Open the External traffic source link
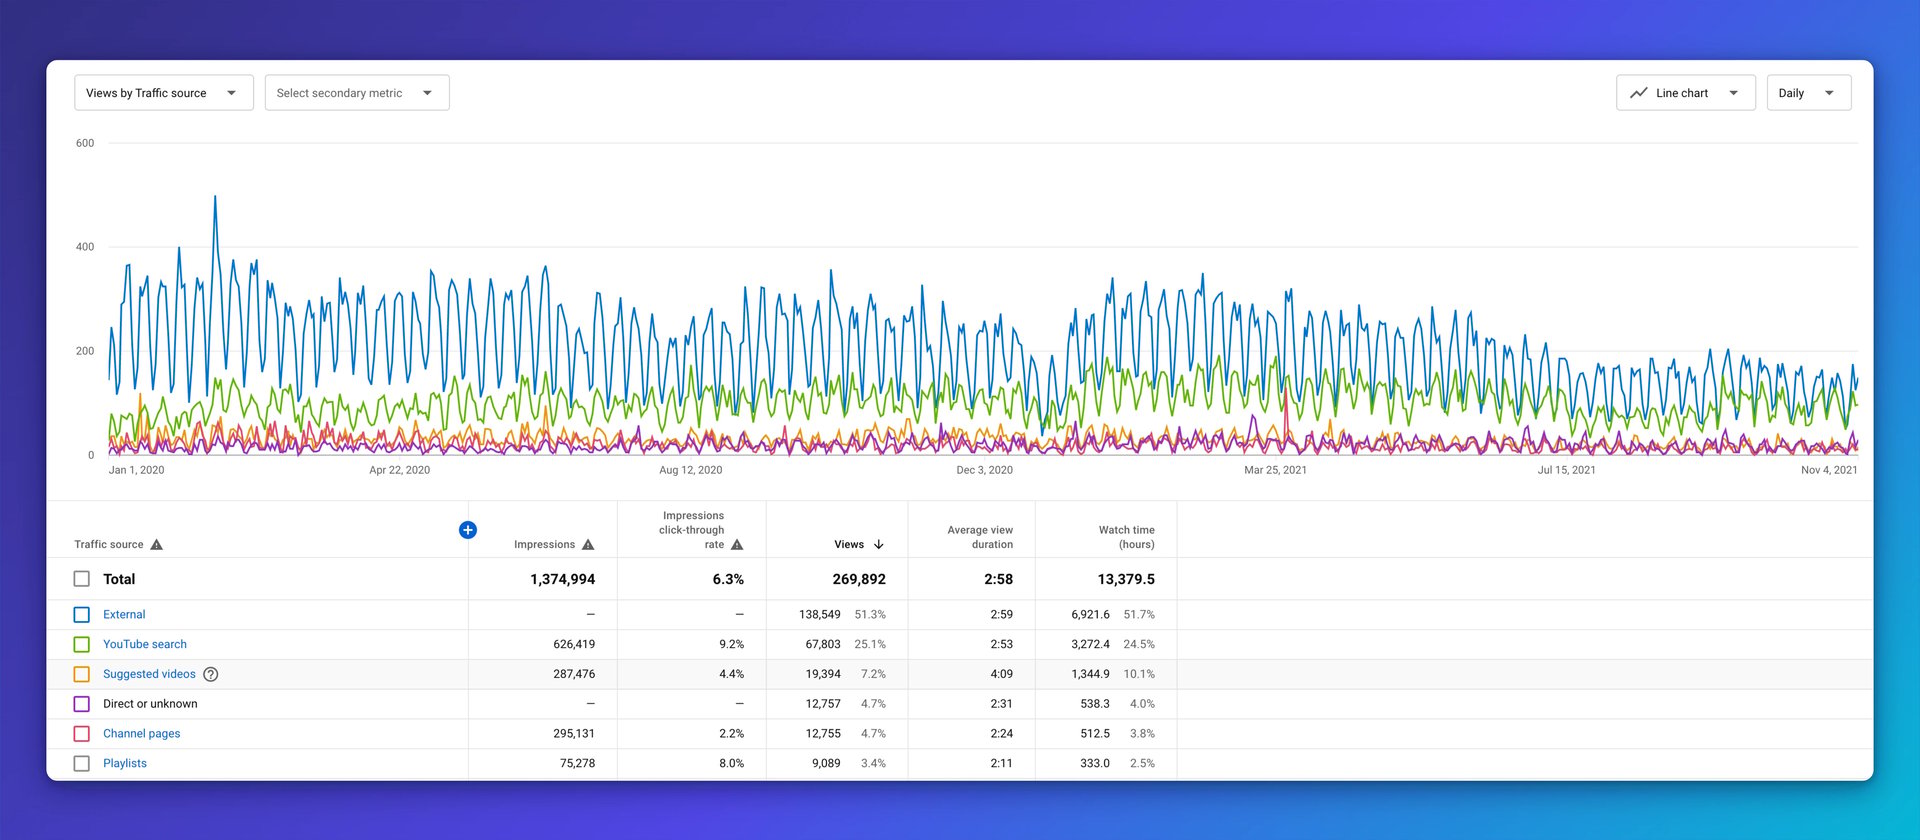Screen dimensions: 1920x840 124,615
